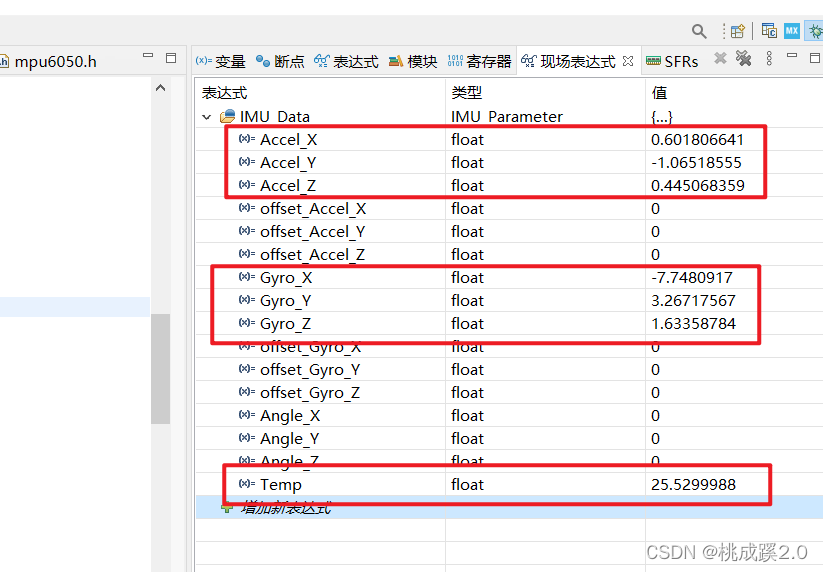Select the Accel_X row
823x572 pixels.
click(509, 140)
